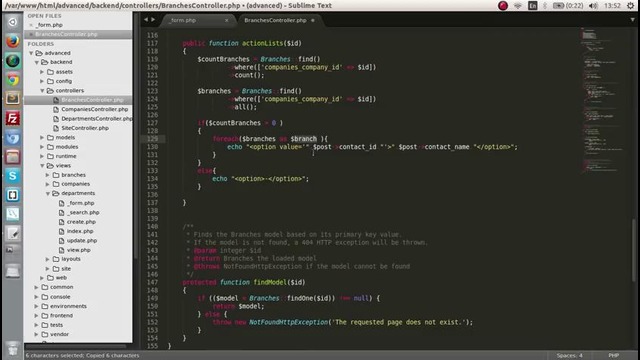The width and height of the screenshot is (640, 360).
Task: Expand the models folder
Action: (x=42, y=138)
